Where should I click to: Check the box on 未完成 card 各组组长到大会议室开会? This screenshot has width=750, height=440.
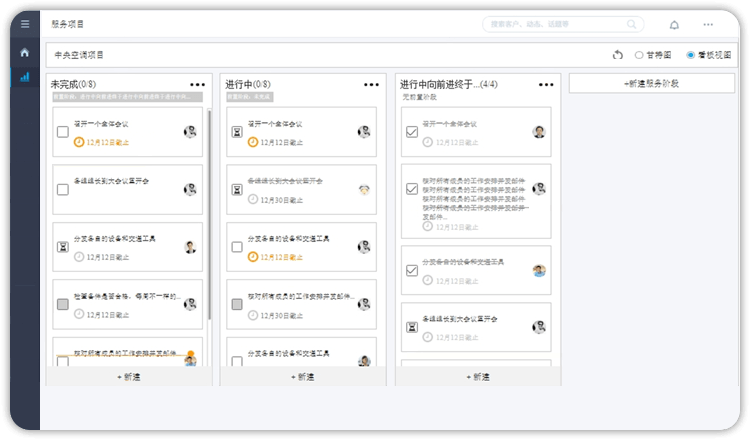click(63, 189)
